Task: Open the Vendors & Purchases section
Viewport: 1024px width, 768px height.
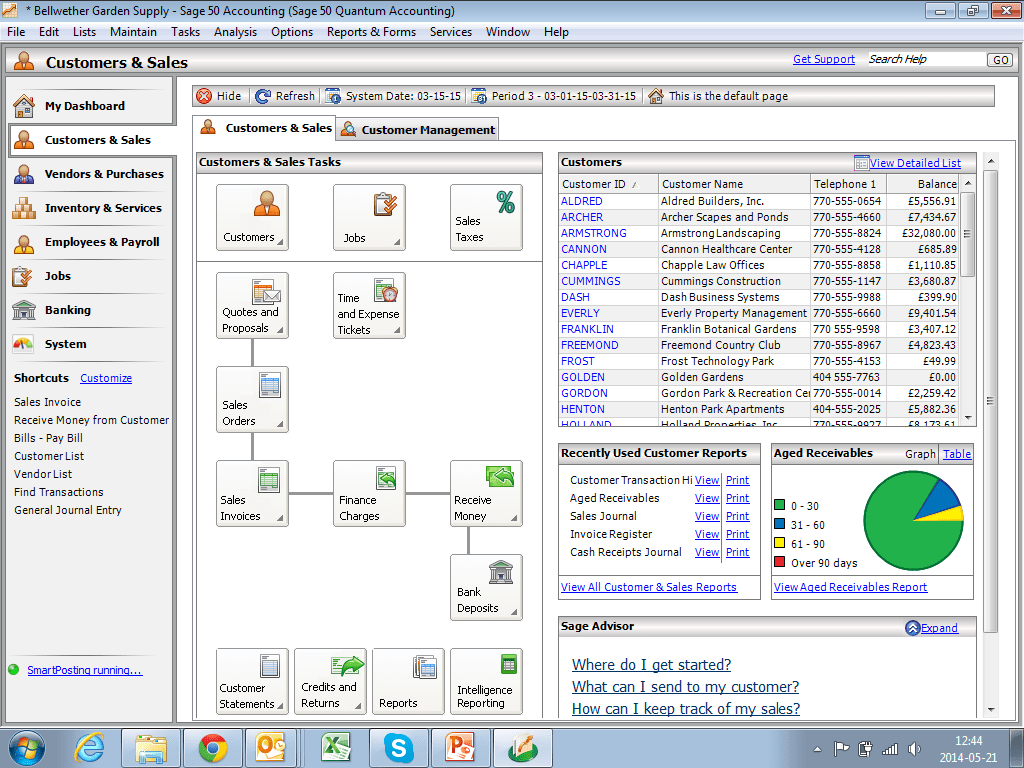Action: [90, 174]
